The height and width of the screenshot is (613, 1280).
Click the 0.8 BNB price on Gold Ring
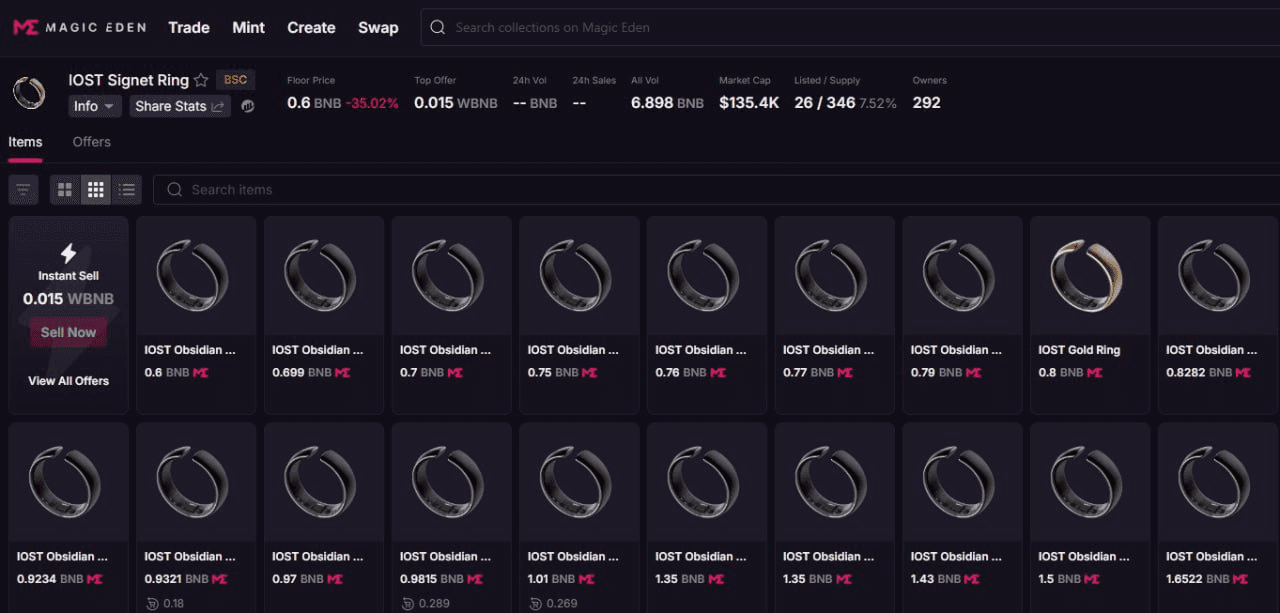(x=1061, y=372)
